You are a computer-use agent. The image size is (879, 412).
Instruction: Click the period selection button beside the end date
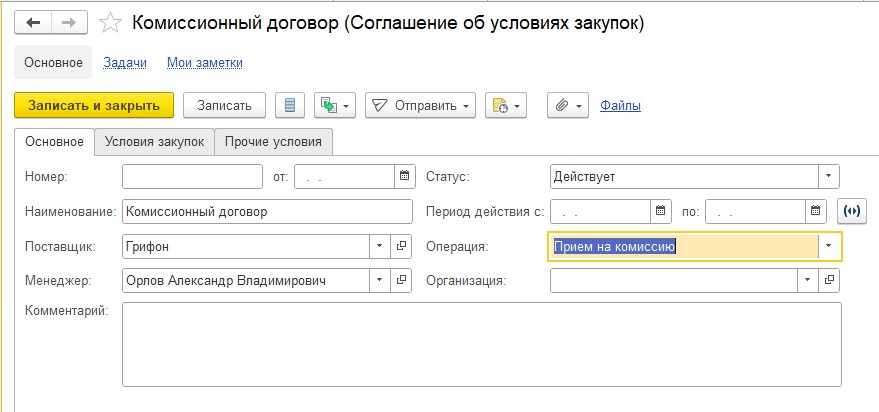click(x=853, y=211)
